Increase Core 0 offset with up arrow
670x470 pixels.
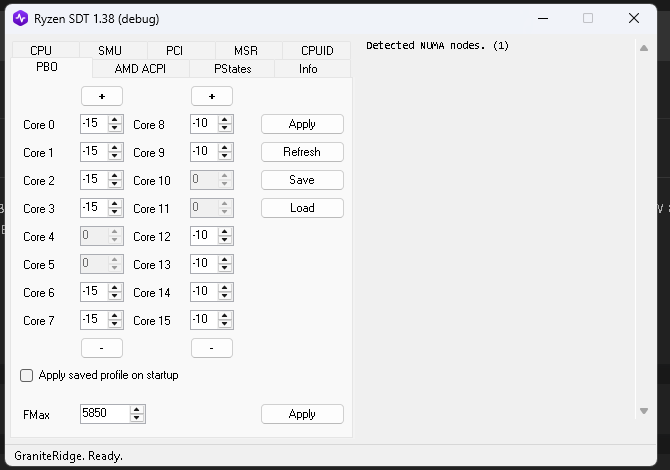[x=115, y=120]
